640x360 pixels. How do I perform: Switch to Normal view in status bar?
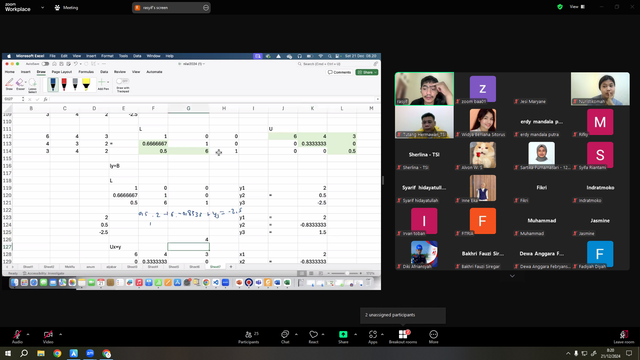(301, 273)
